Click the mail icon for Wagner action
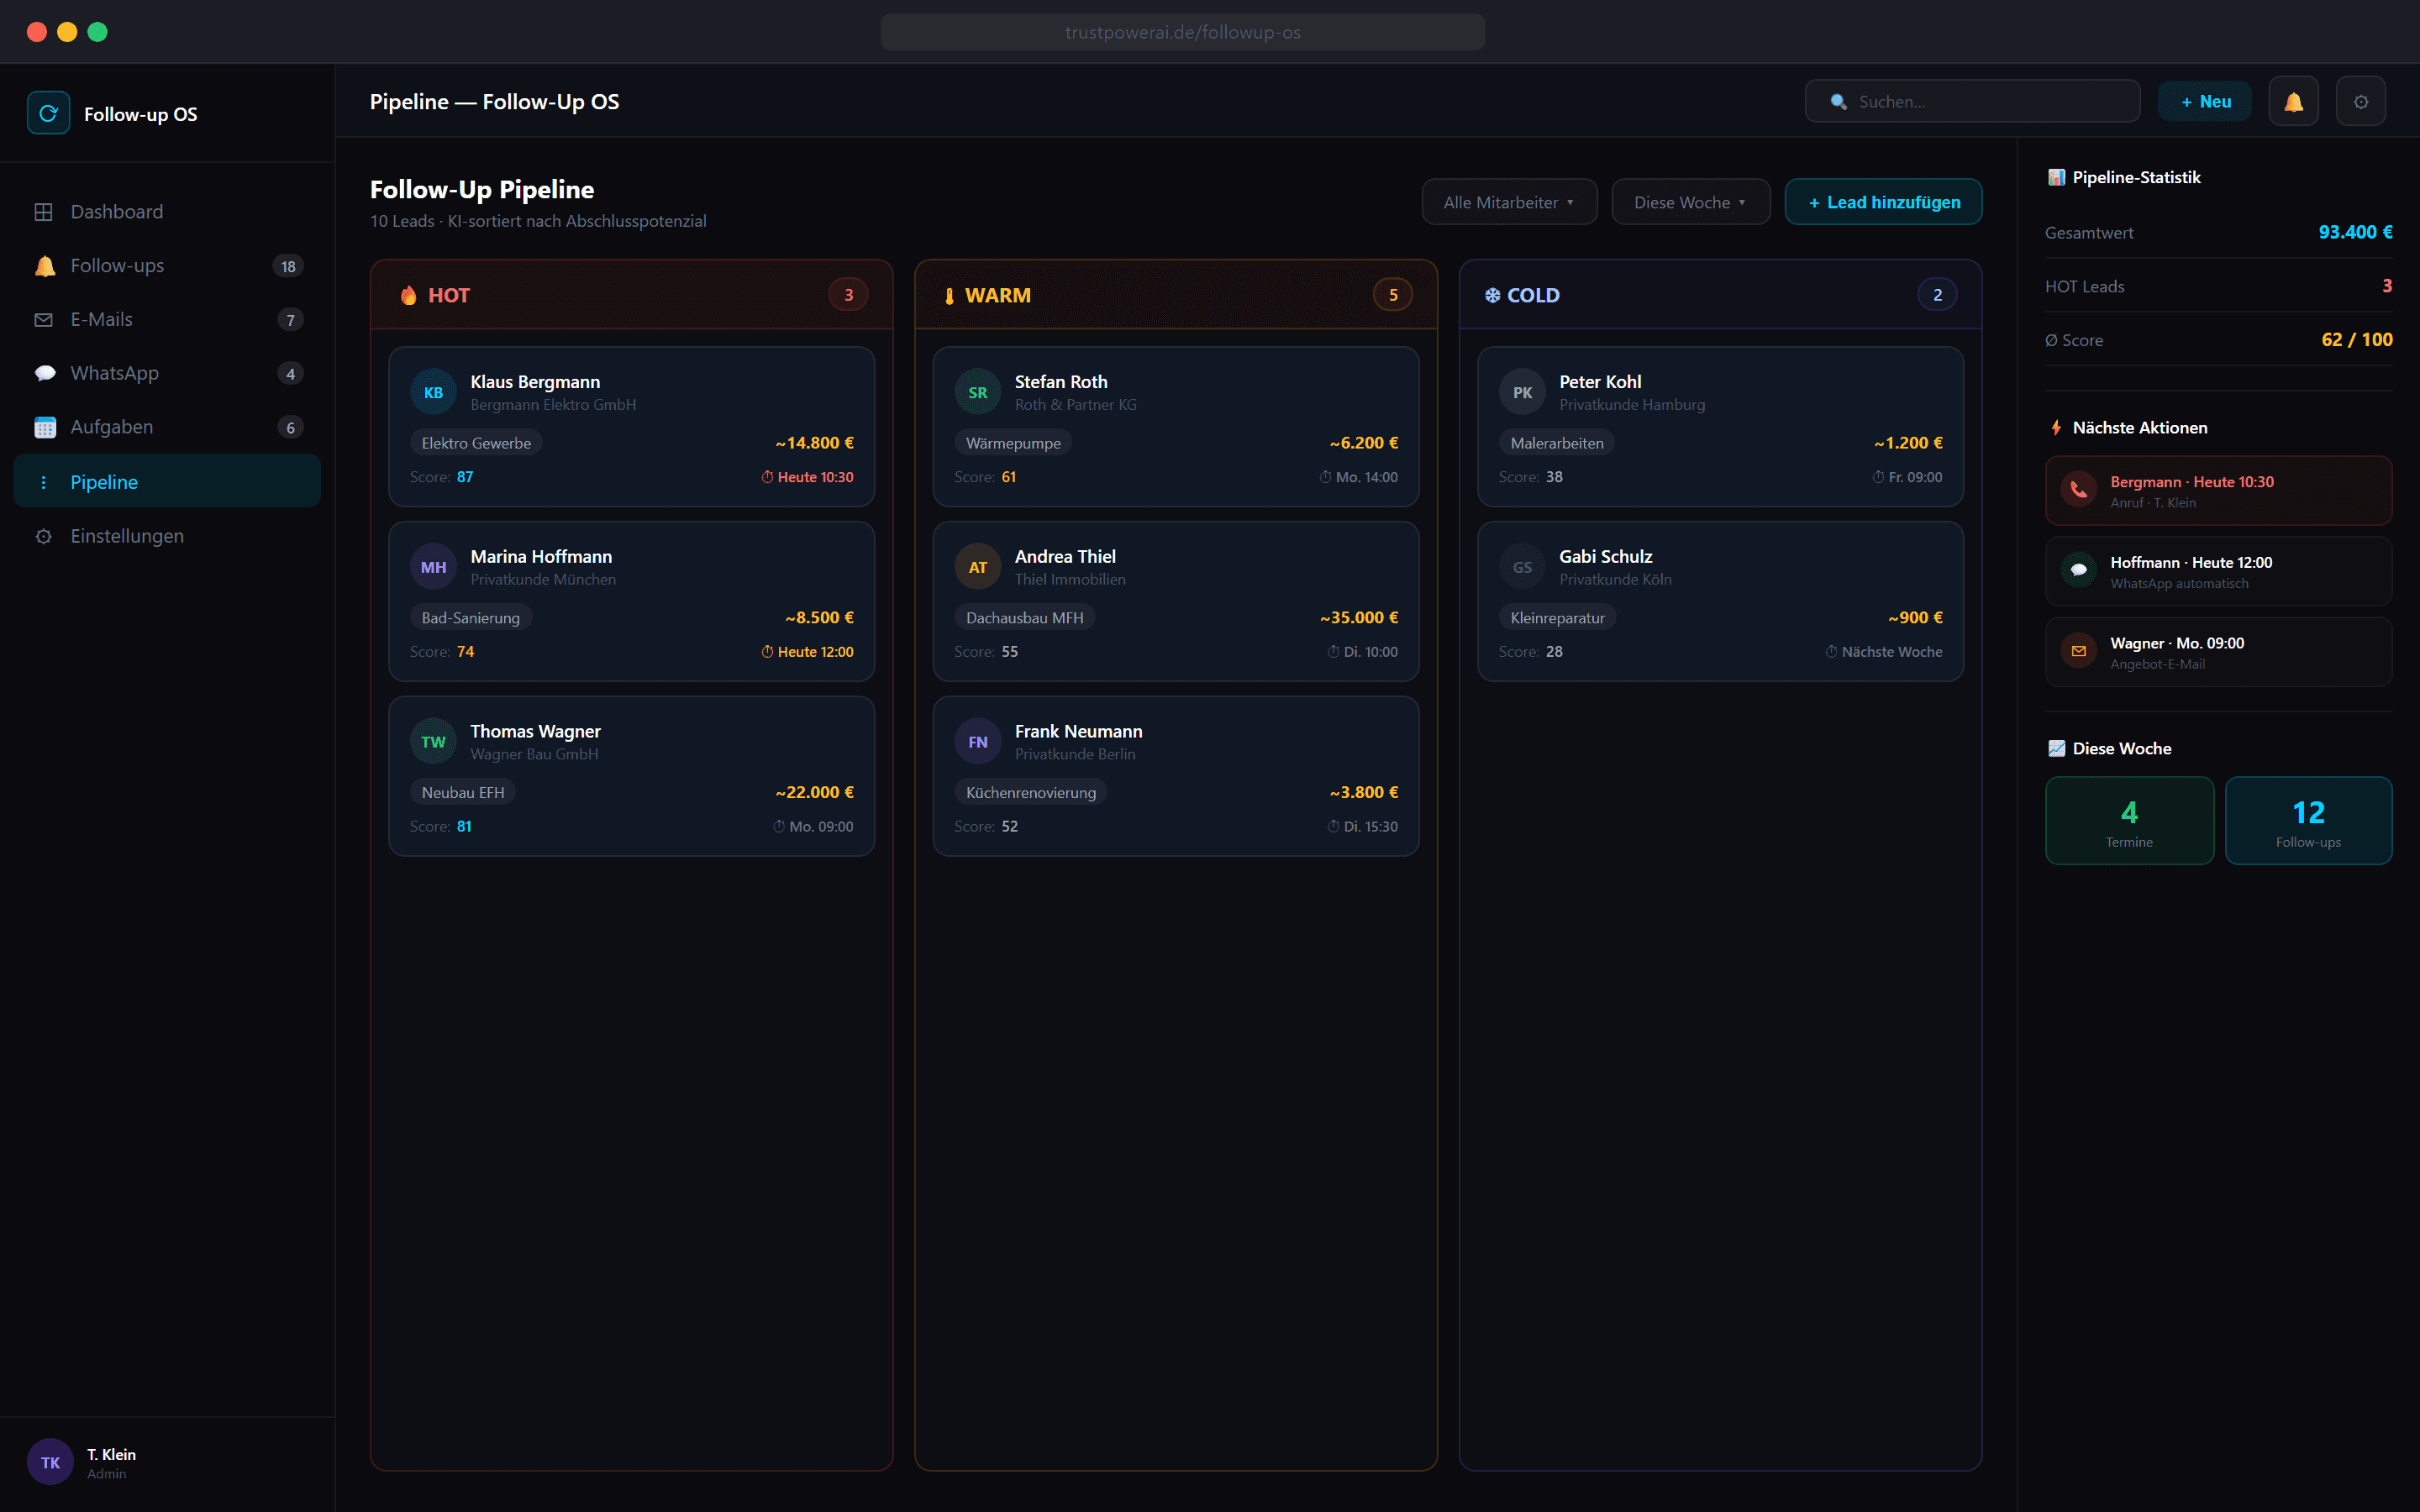Viewport: 2420px width, 1512px height. click(x=2078, y=651)
